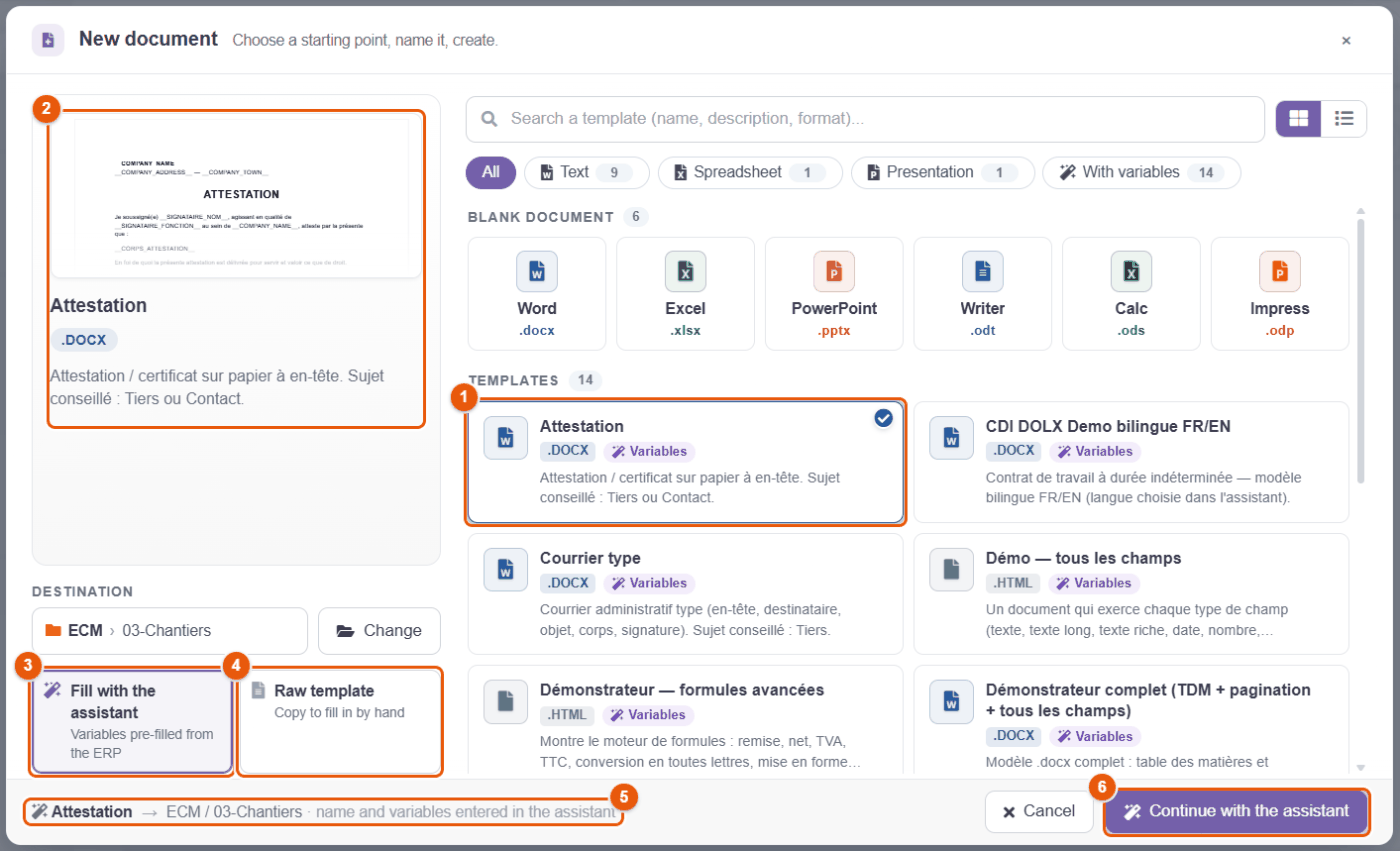Switch to list view layout
1400x851 pixels.
tap(1344, 118)
